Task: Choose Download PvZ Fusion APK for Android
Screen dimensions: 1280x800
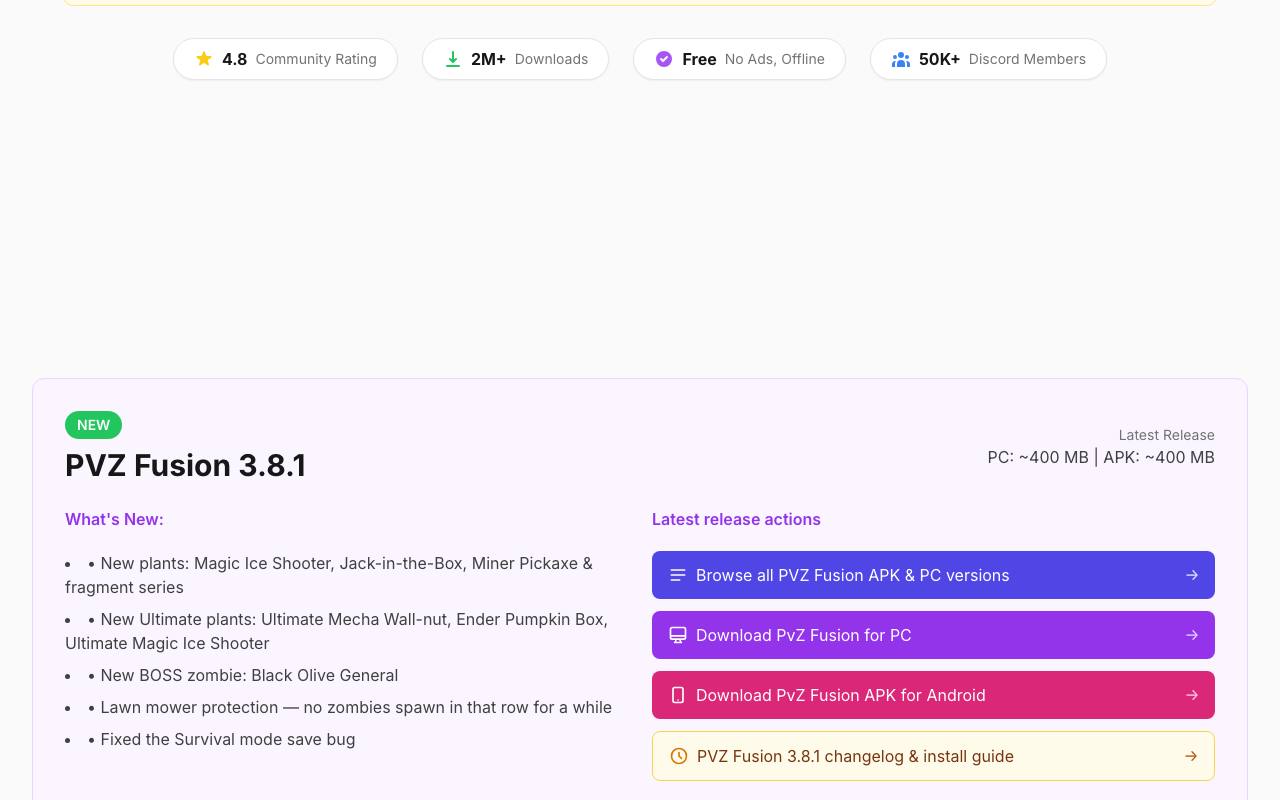Action: [x=933, y=695]
